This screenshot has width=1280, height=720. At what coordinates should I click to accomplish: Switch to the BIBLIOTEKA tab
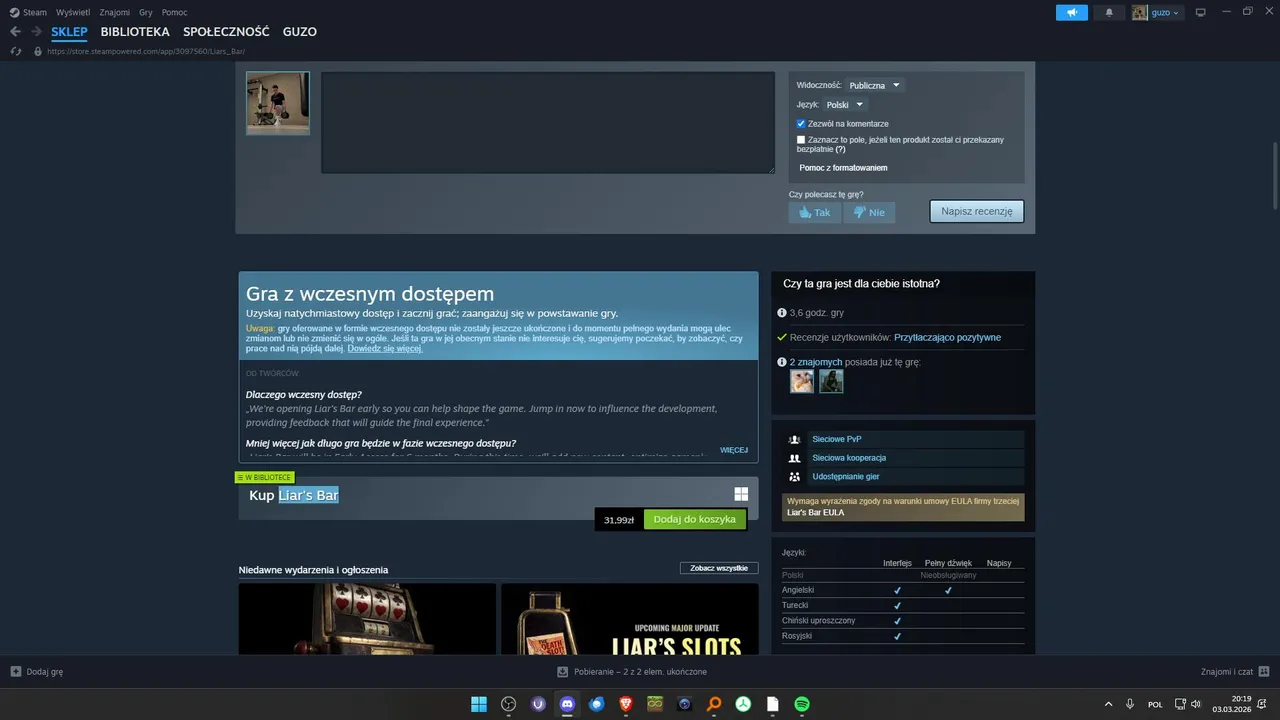coord(135,32)
